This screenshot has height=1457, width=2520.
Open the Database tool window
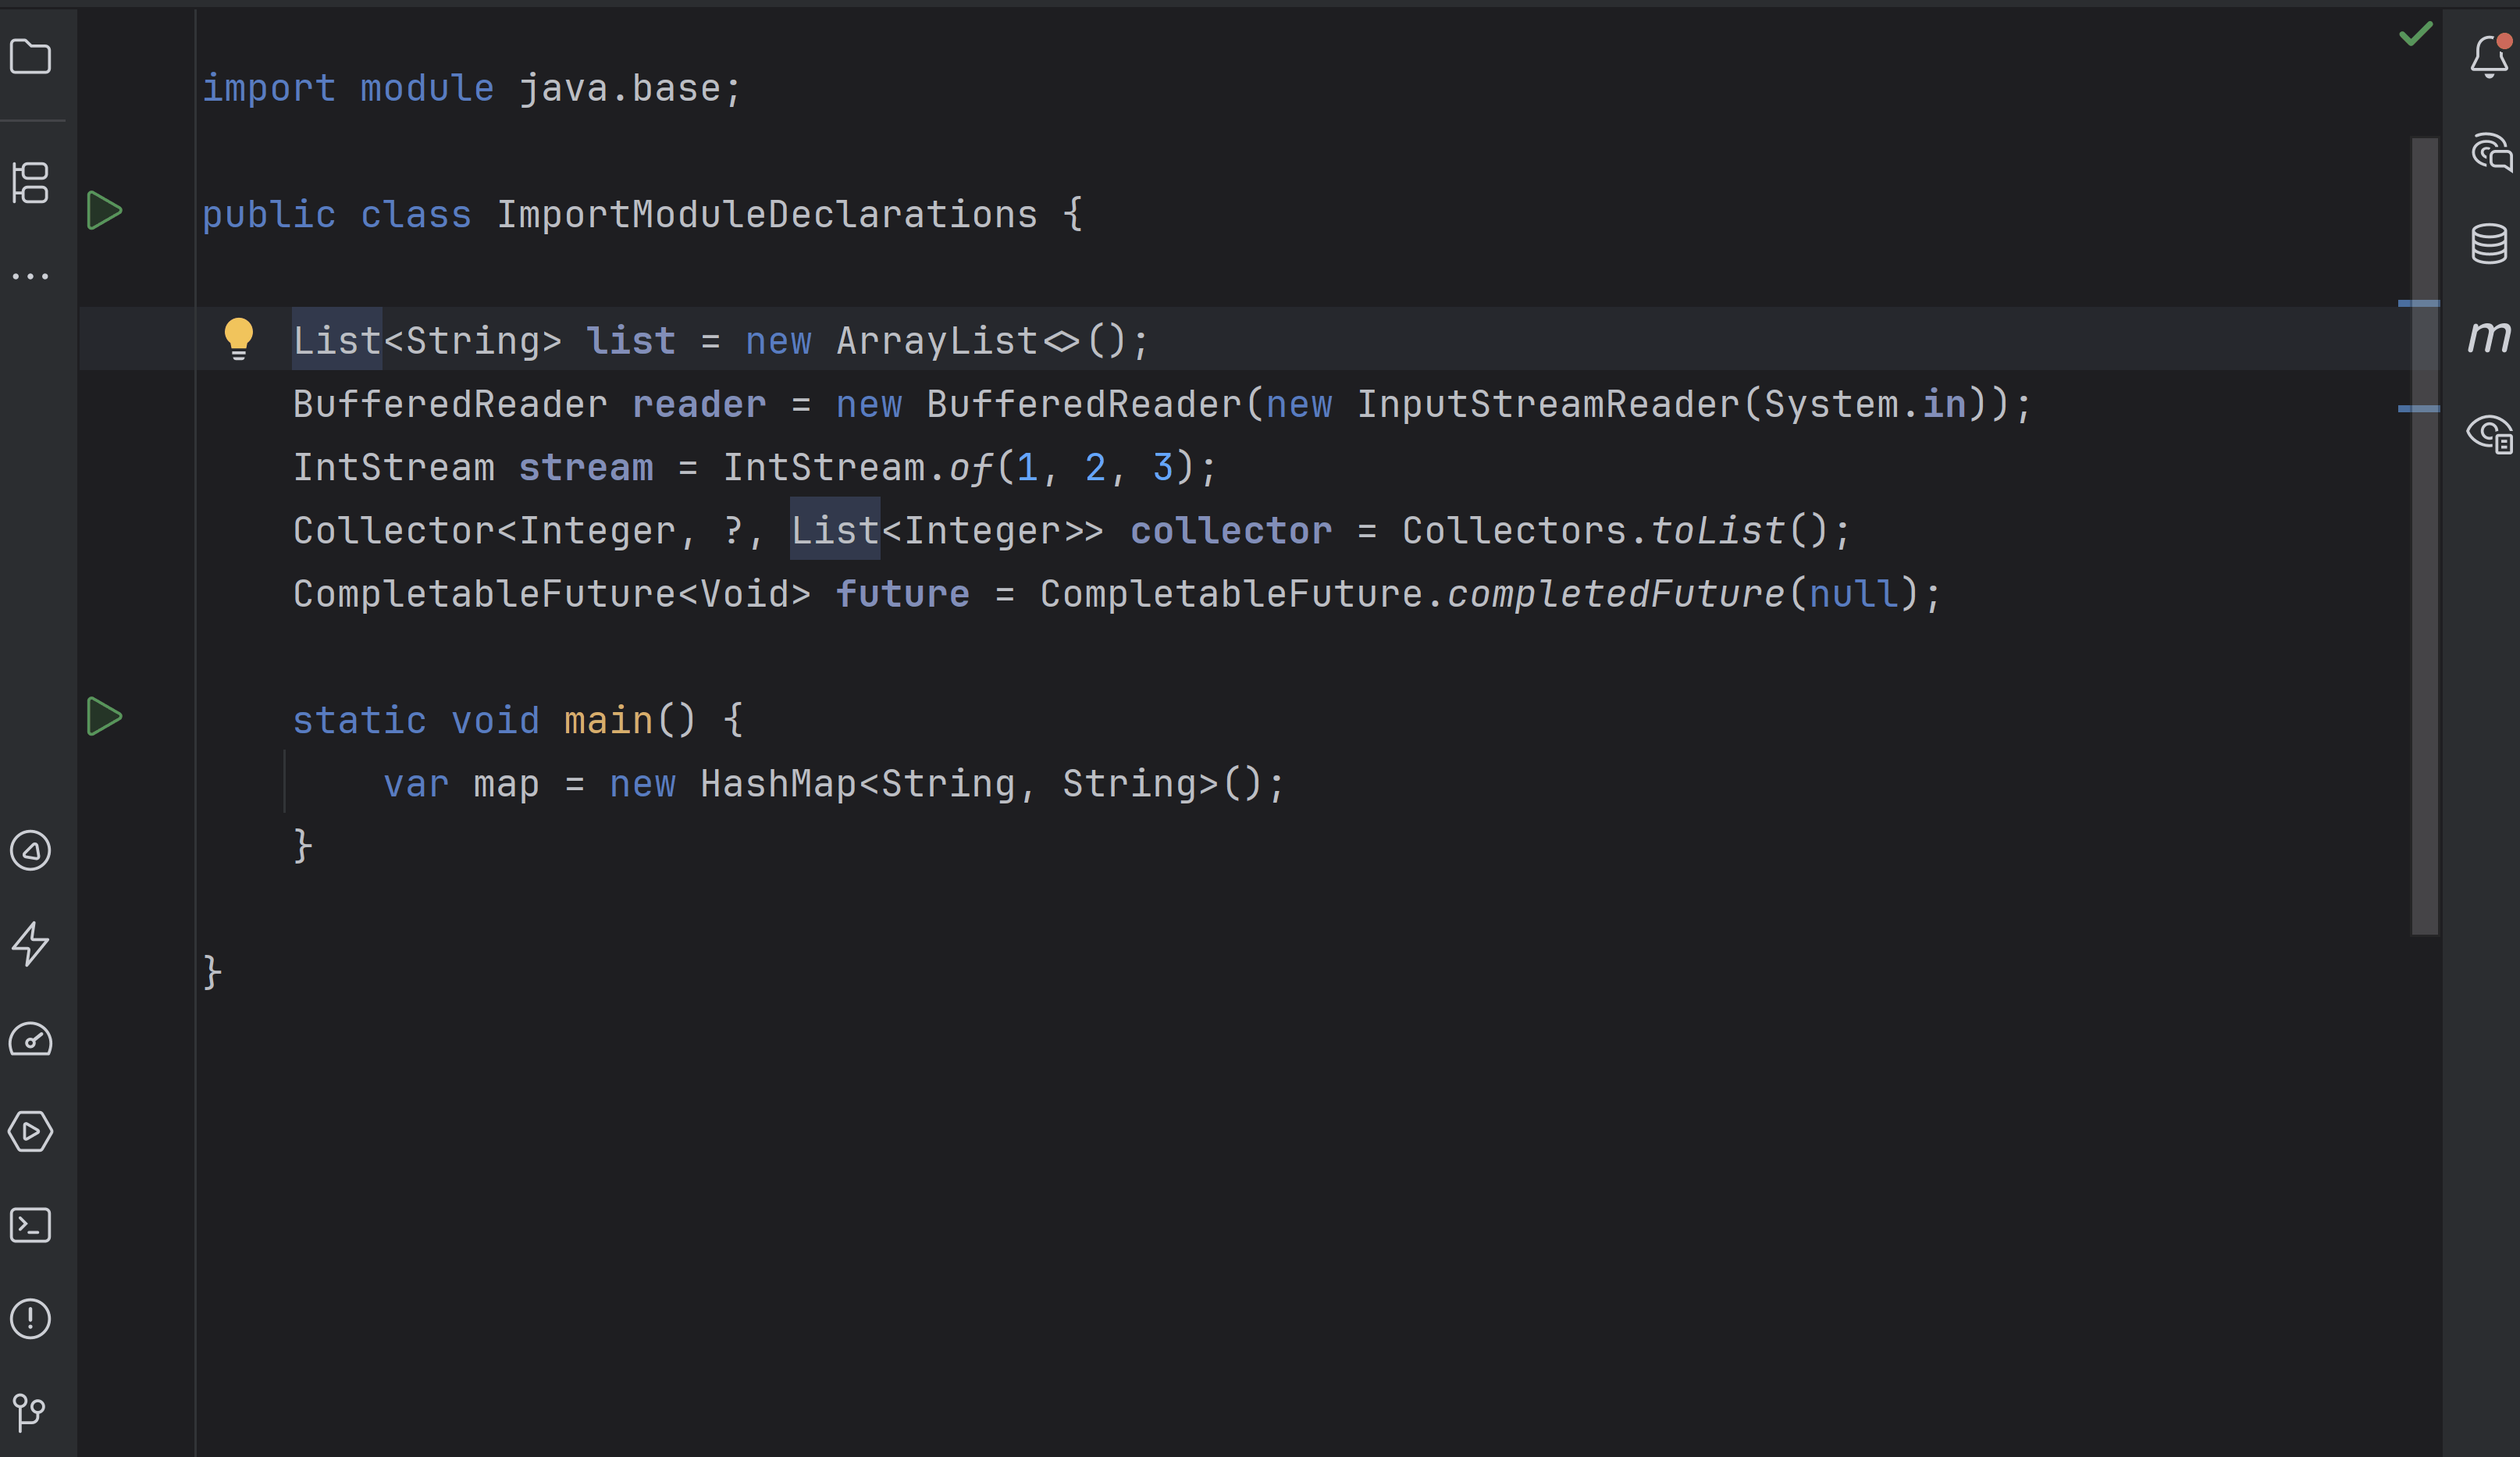[x=2489, y=243]
